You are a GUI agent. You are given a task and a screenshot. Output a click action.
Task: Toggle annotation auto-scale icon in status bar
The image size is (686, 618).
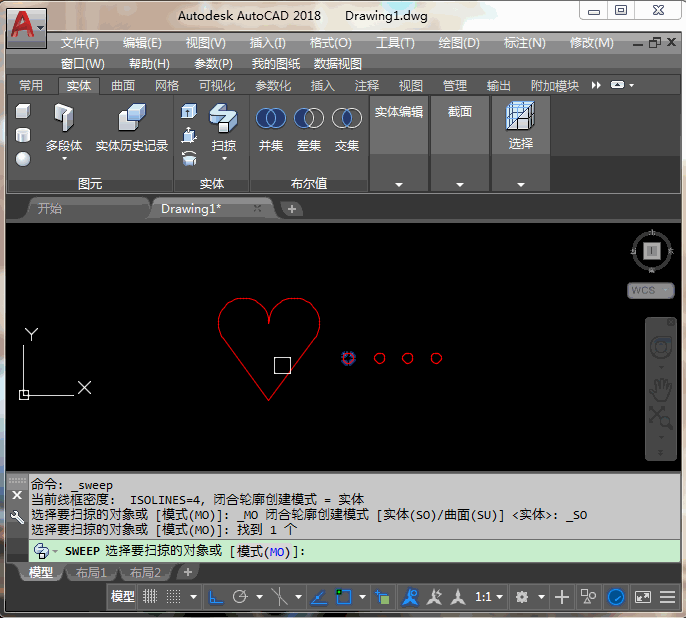pyautogui.click(x=434, y=597)
